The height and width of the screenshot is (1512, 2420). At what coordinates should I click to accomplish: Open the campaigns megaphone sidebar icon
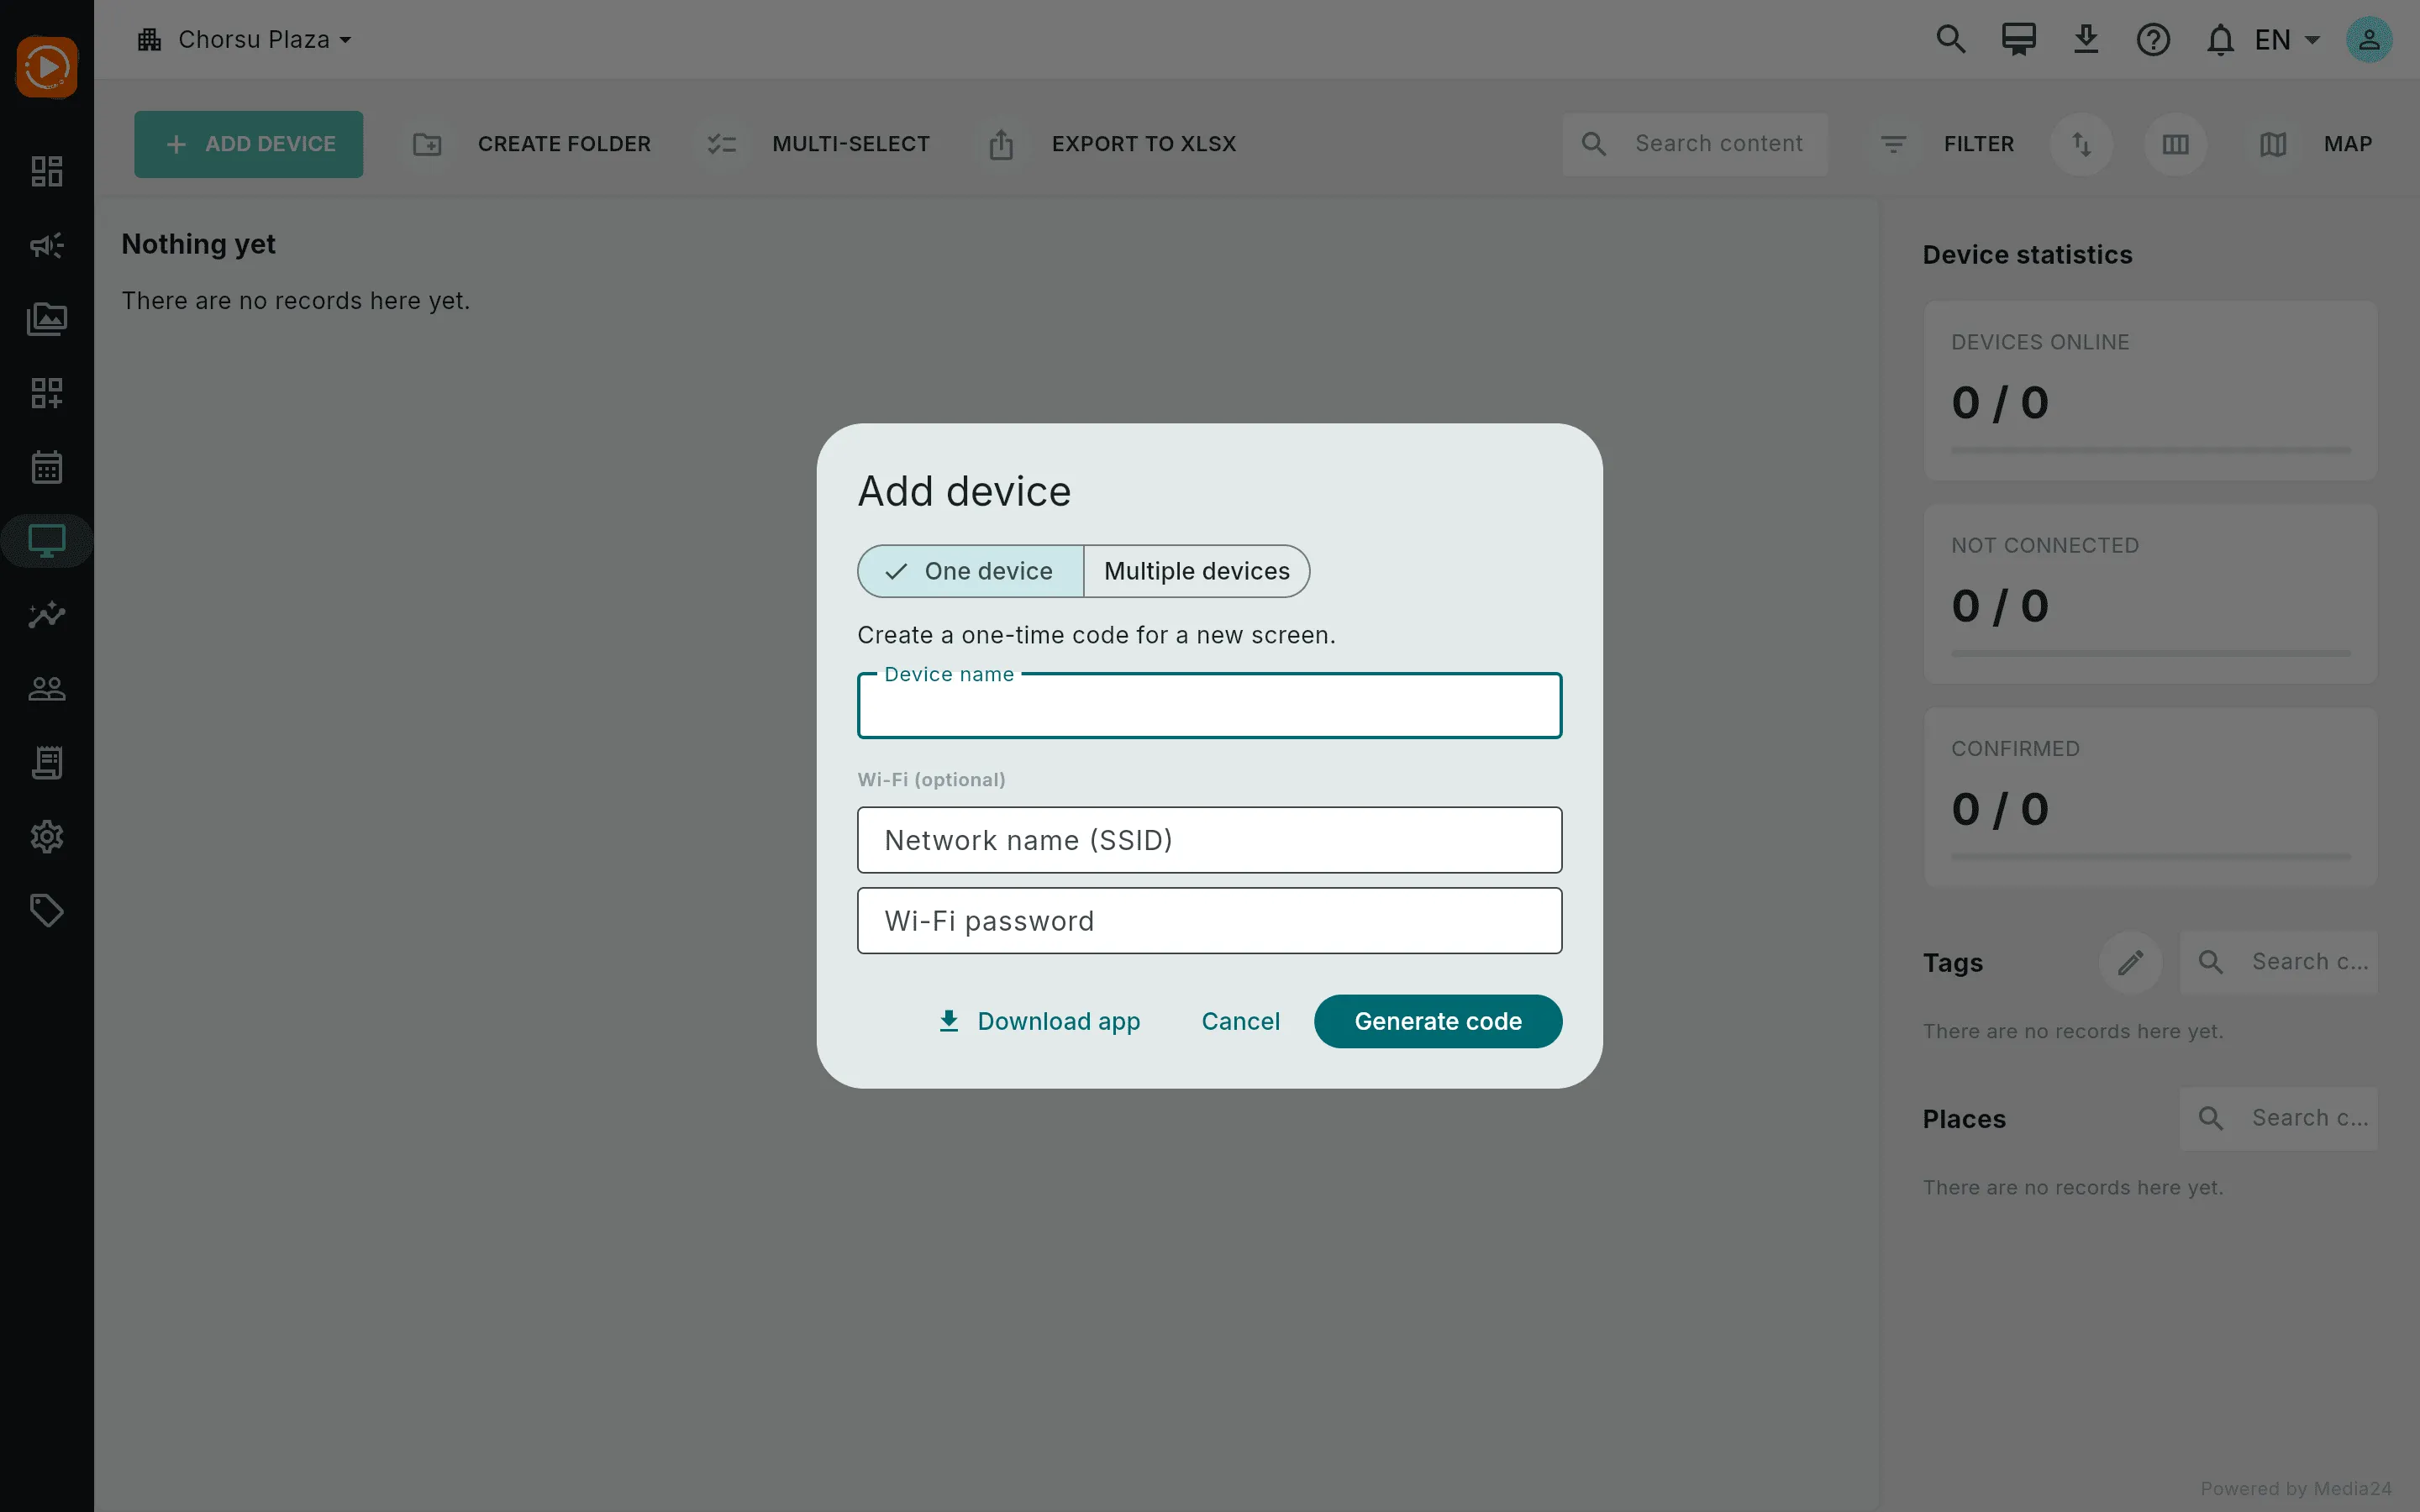pyautogui.click(x=47, y=245)
